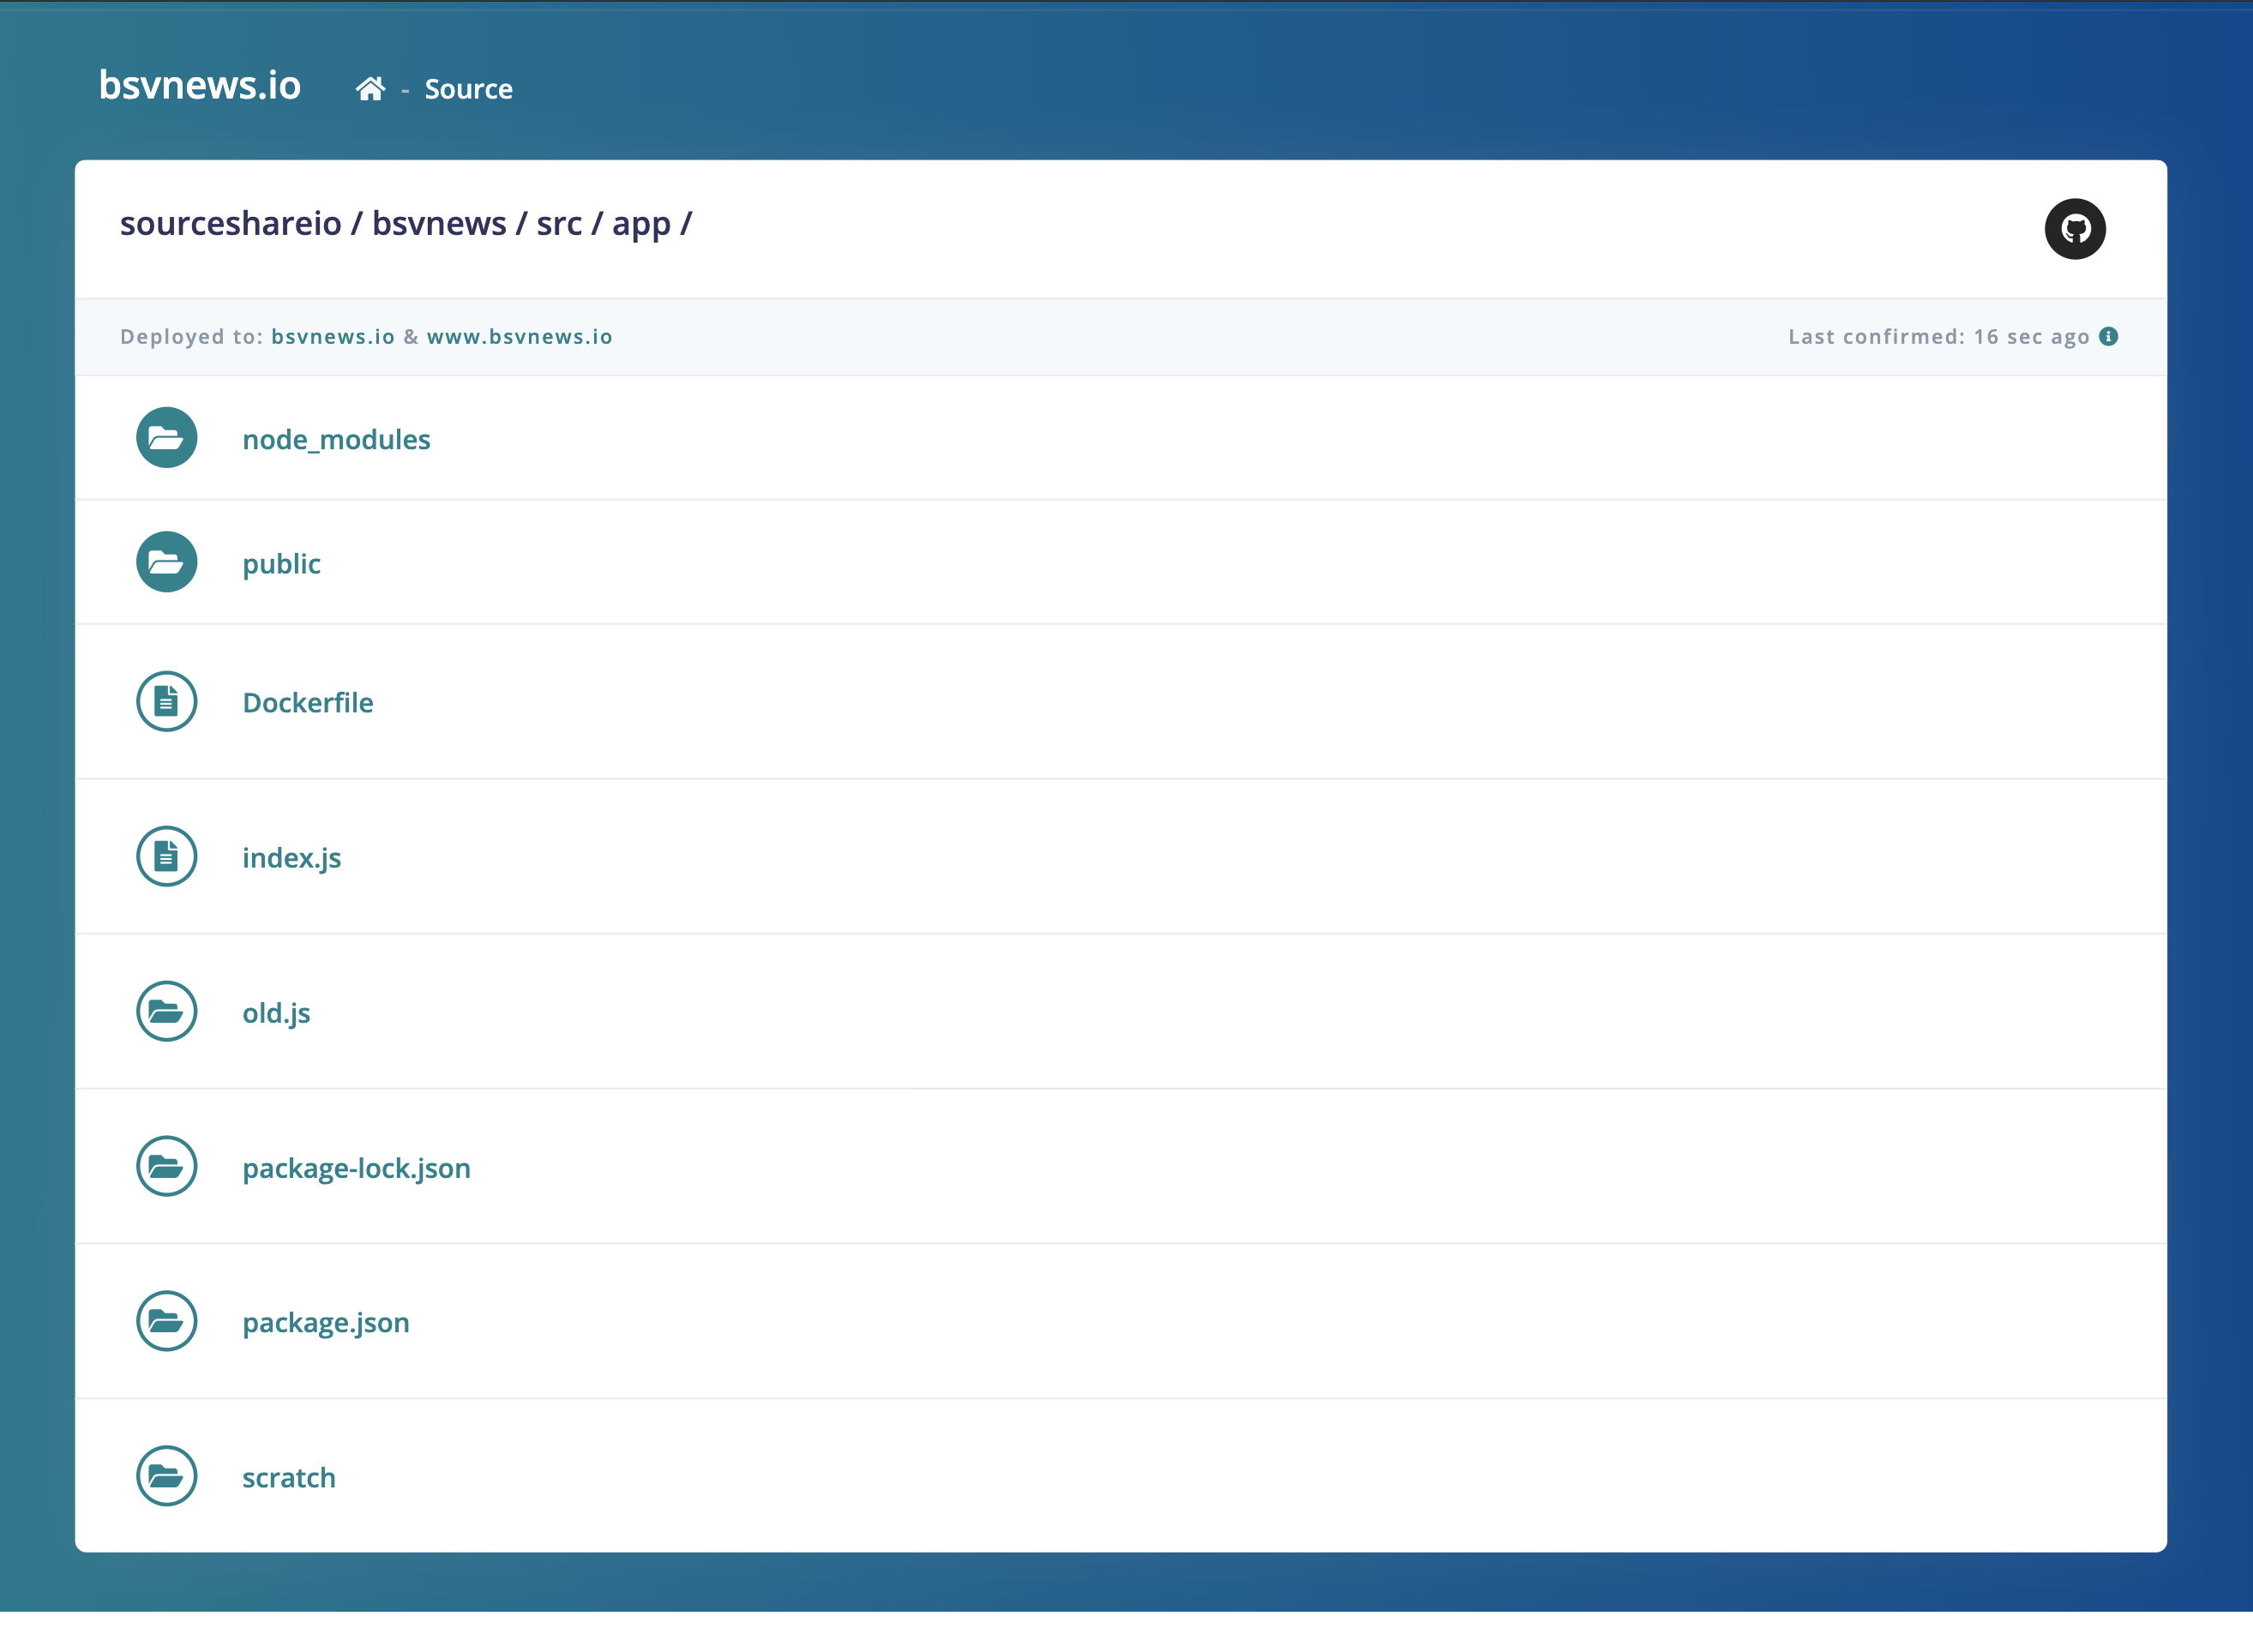Click the scratch folder icon
The image size is (2253, 1652).
[x=166, y=1476]
